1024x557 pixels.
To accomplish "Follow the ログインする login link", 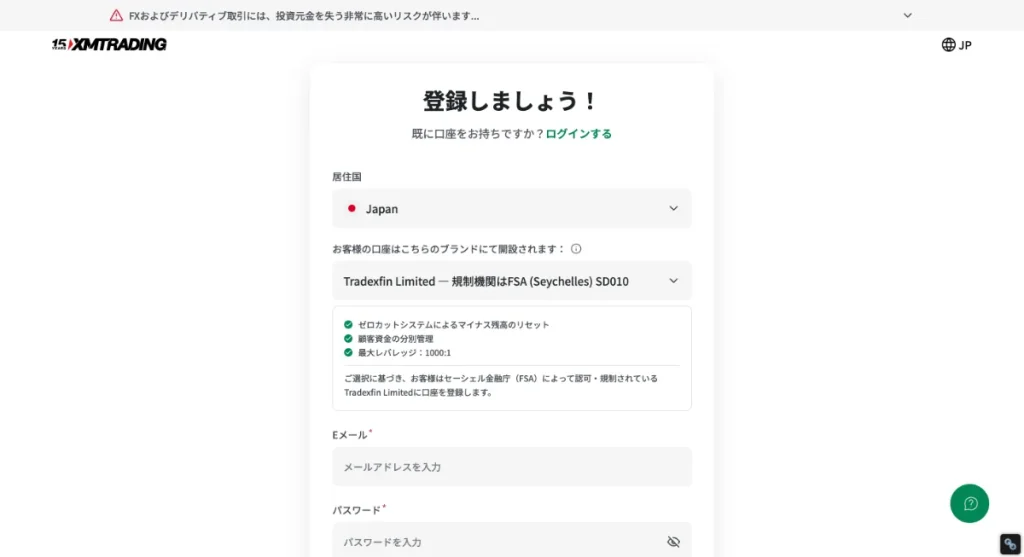I will tap(579, 133).
